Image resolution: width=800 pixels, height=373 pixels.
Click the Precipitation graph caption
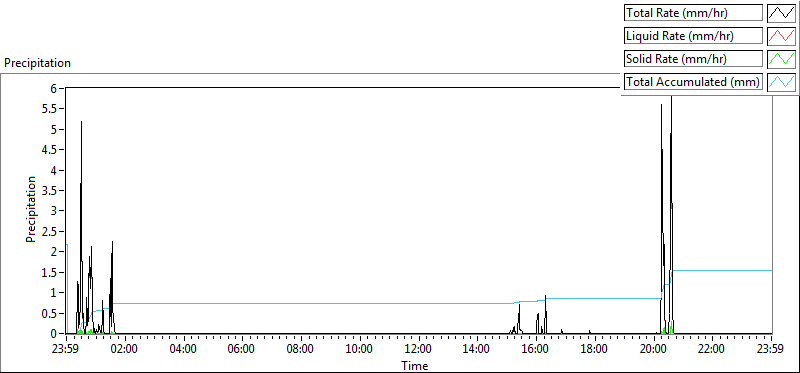tap(37, 63)
